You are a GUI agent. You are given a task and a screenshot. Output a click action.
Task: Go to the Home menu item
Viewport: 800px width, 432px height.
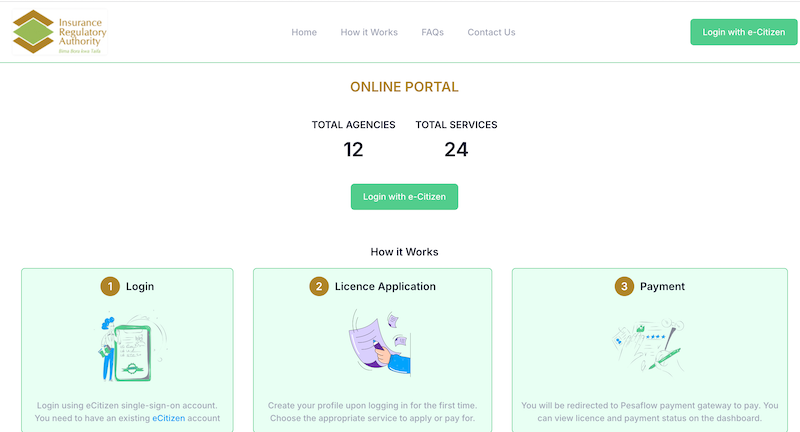coord(304,32)
